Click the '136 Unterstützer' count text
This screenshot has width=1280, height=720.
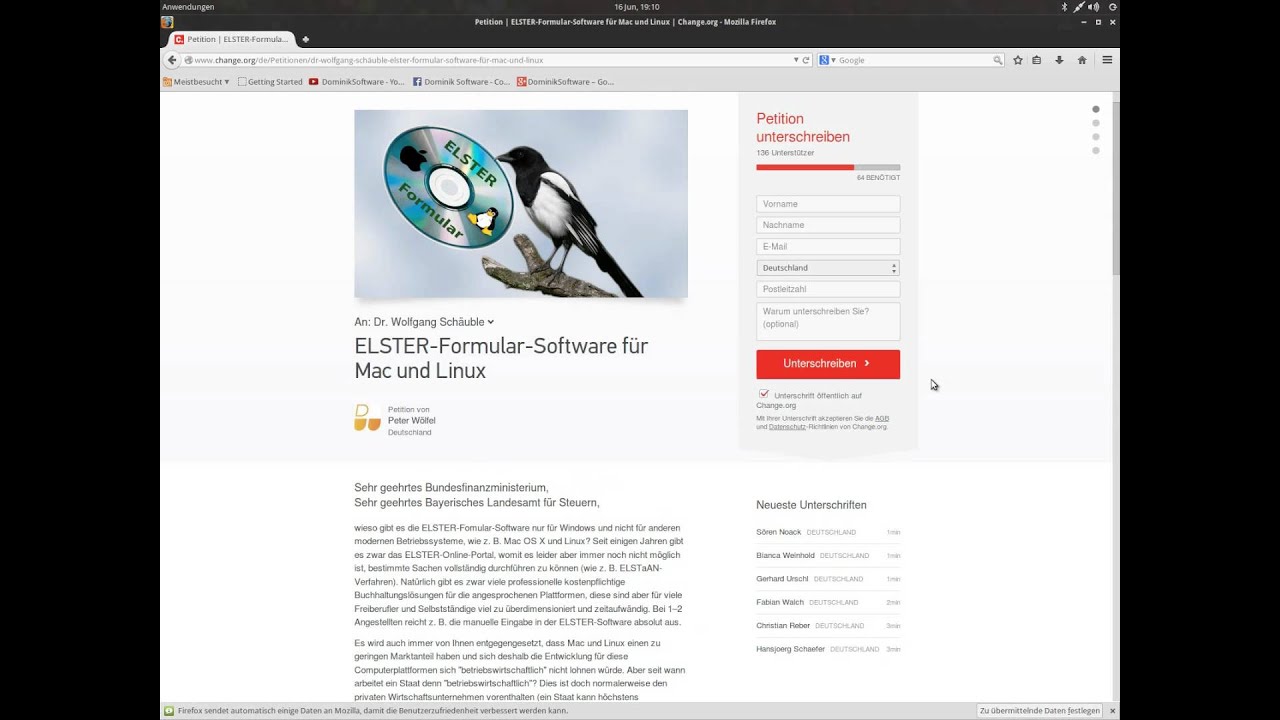click(x=785, y=153)
